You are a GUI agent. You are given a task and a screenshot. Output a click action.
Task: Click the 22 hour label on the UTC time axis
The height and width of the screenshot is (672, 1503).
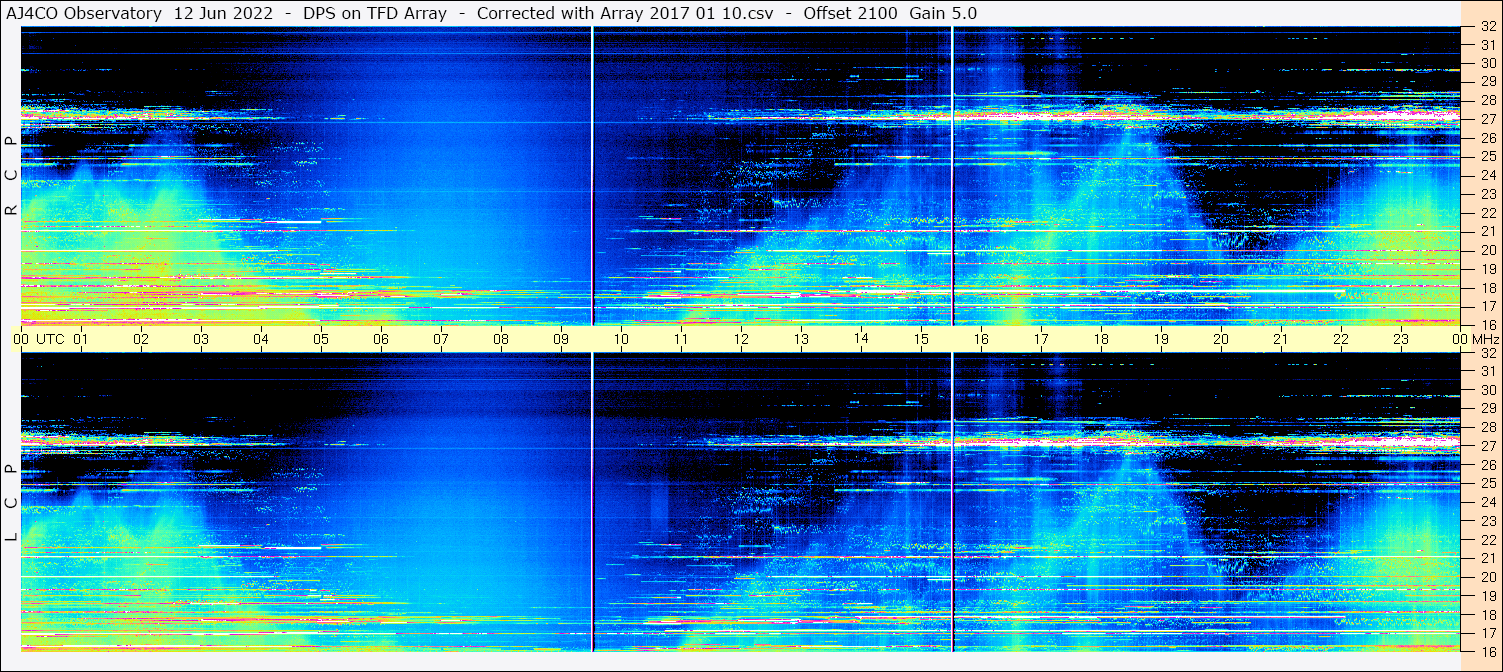coord(1341,339)
